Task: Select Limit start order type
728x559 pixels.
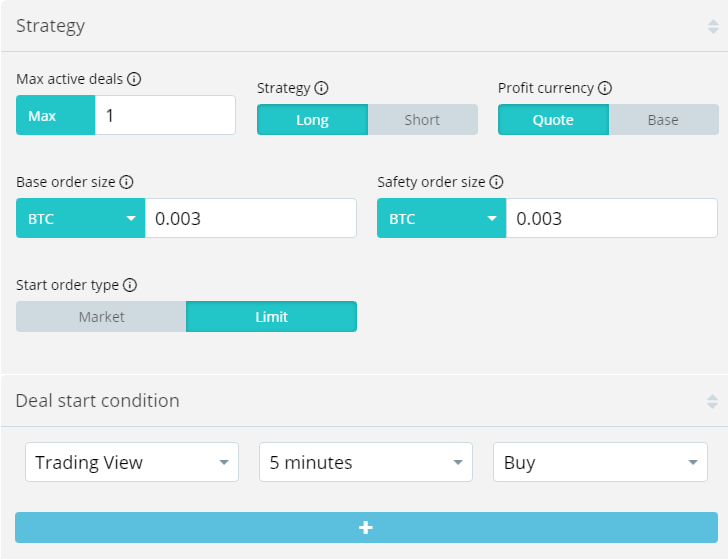Action: [x=271, y=317]
